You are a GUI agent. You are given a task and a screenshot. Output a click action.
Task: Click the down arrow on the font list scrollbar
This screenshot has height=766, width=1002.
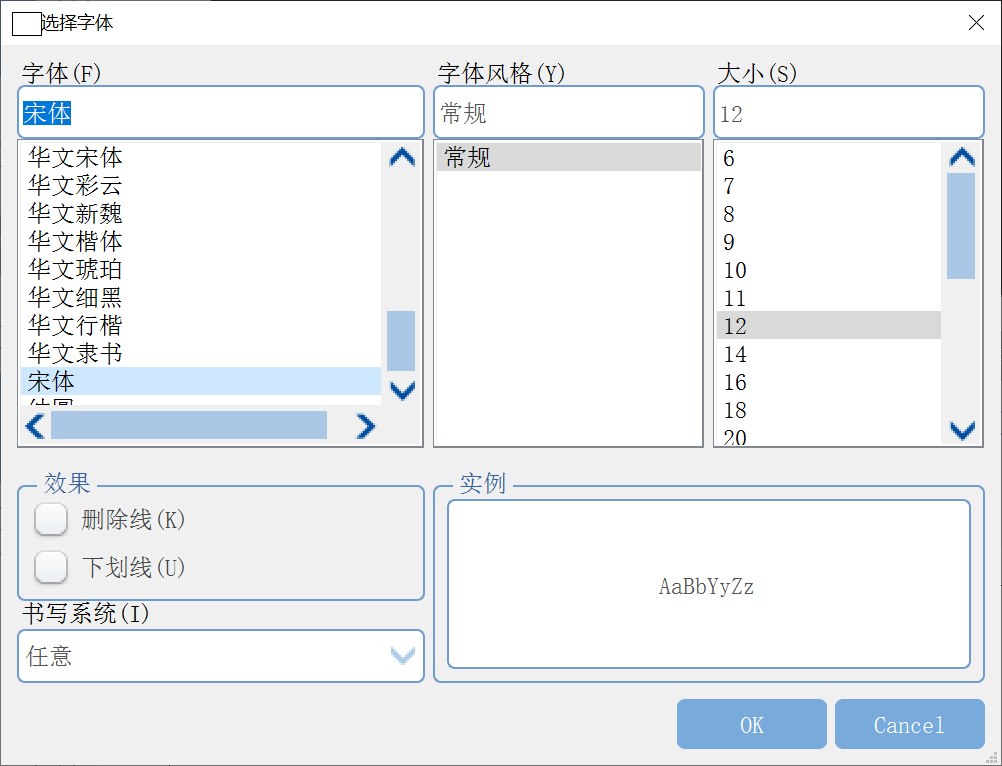[401, 391]
